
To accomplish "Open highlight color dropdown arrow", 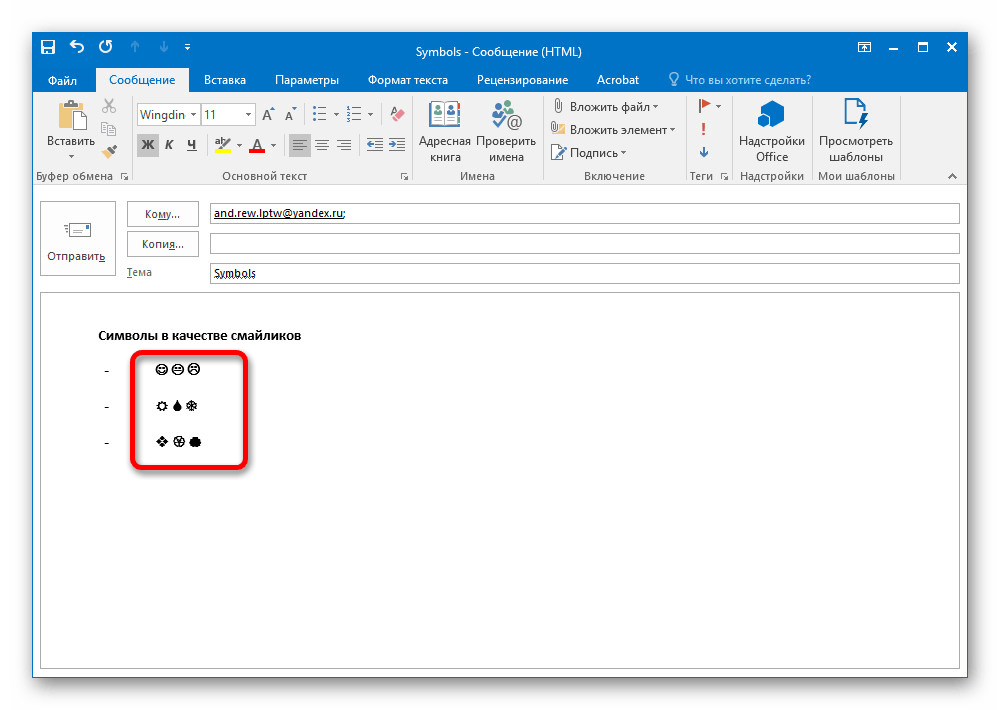I will coord(239,145).
